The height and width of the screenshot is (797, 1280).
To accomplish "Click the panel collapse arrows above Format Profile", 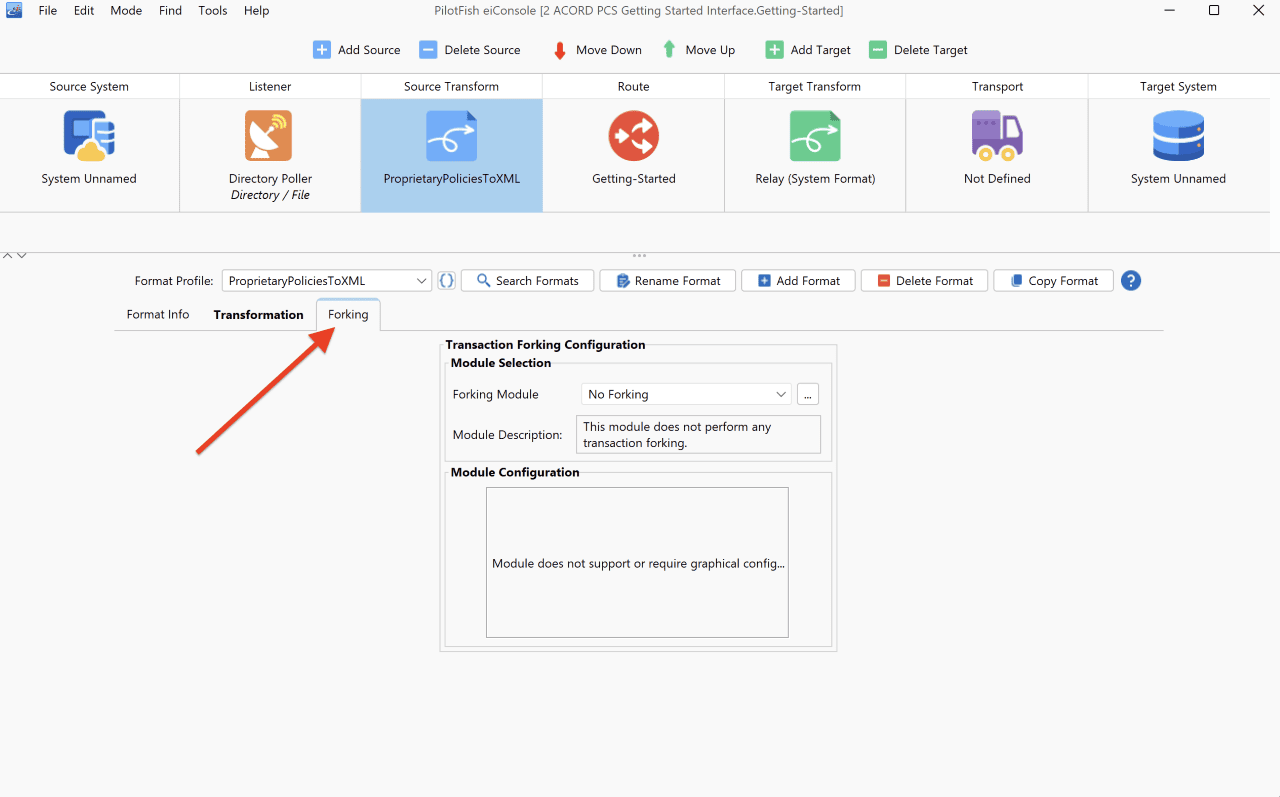I will coord(14,256).
